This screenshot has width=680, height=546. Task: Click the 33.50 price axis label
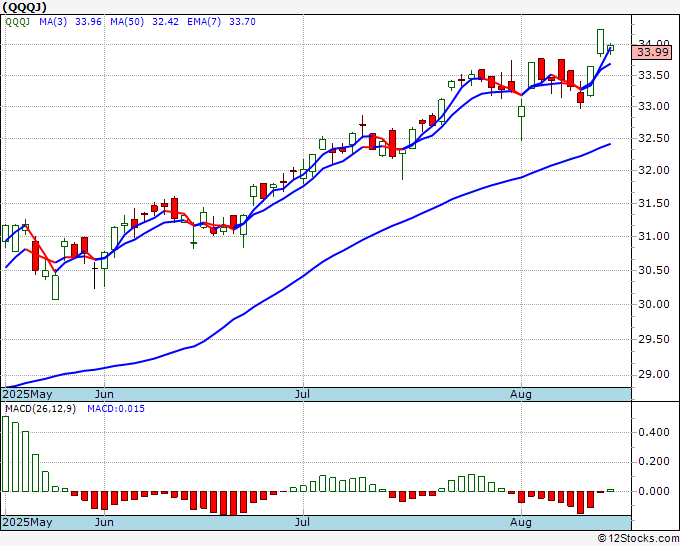click(654, 75)
